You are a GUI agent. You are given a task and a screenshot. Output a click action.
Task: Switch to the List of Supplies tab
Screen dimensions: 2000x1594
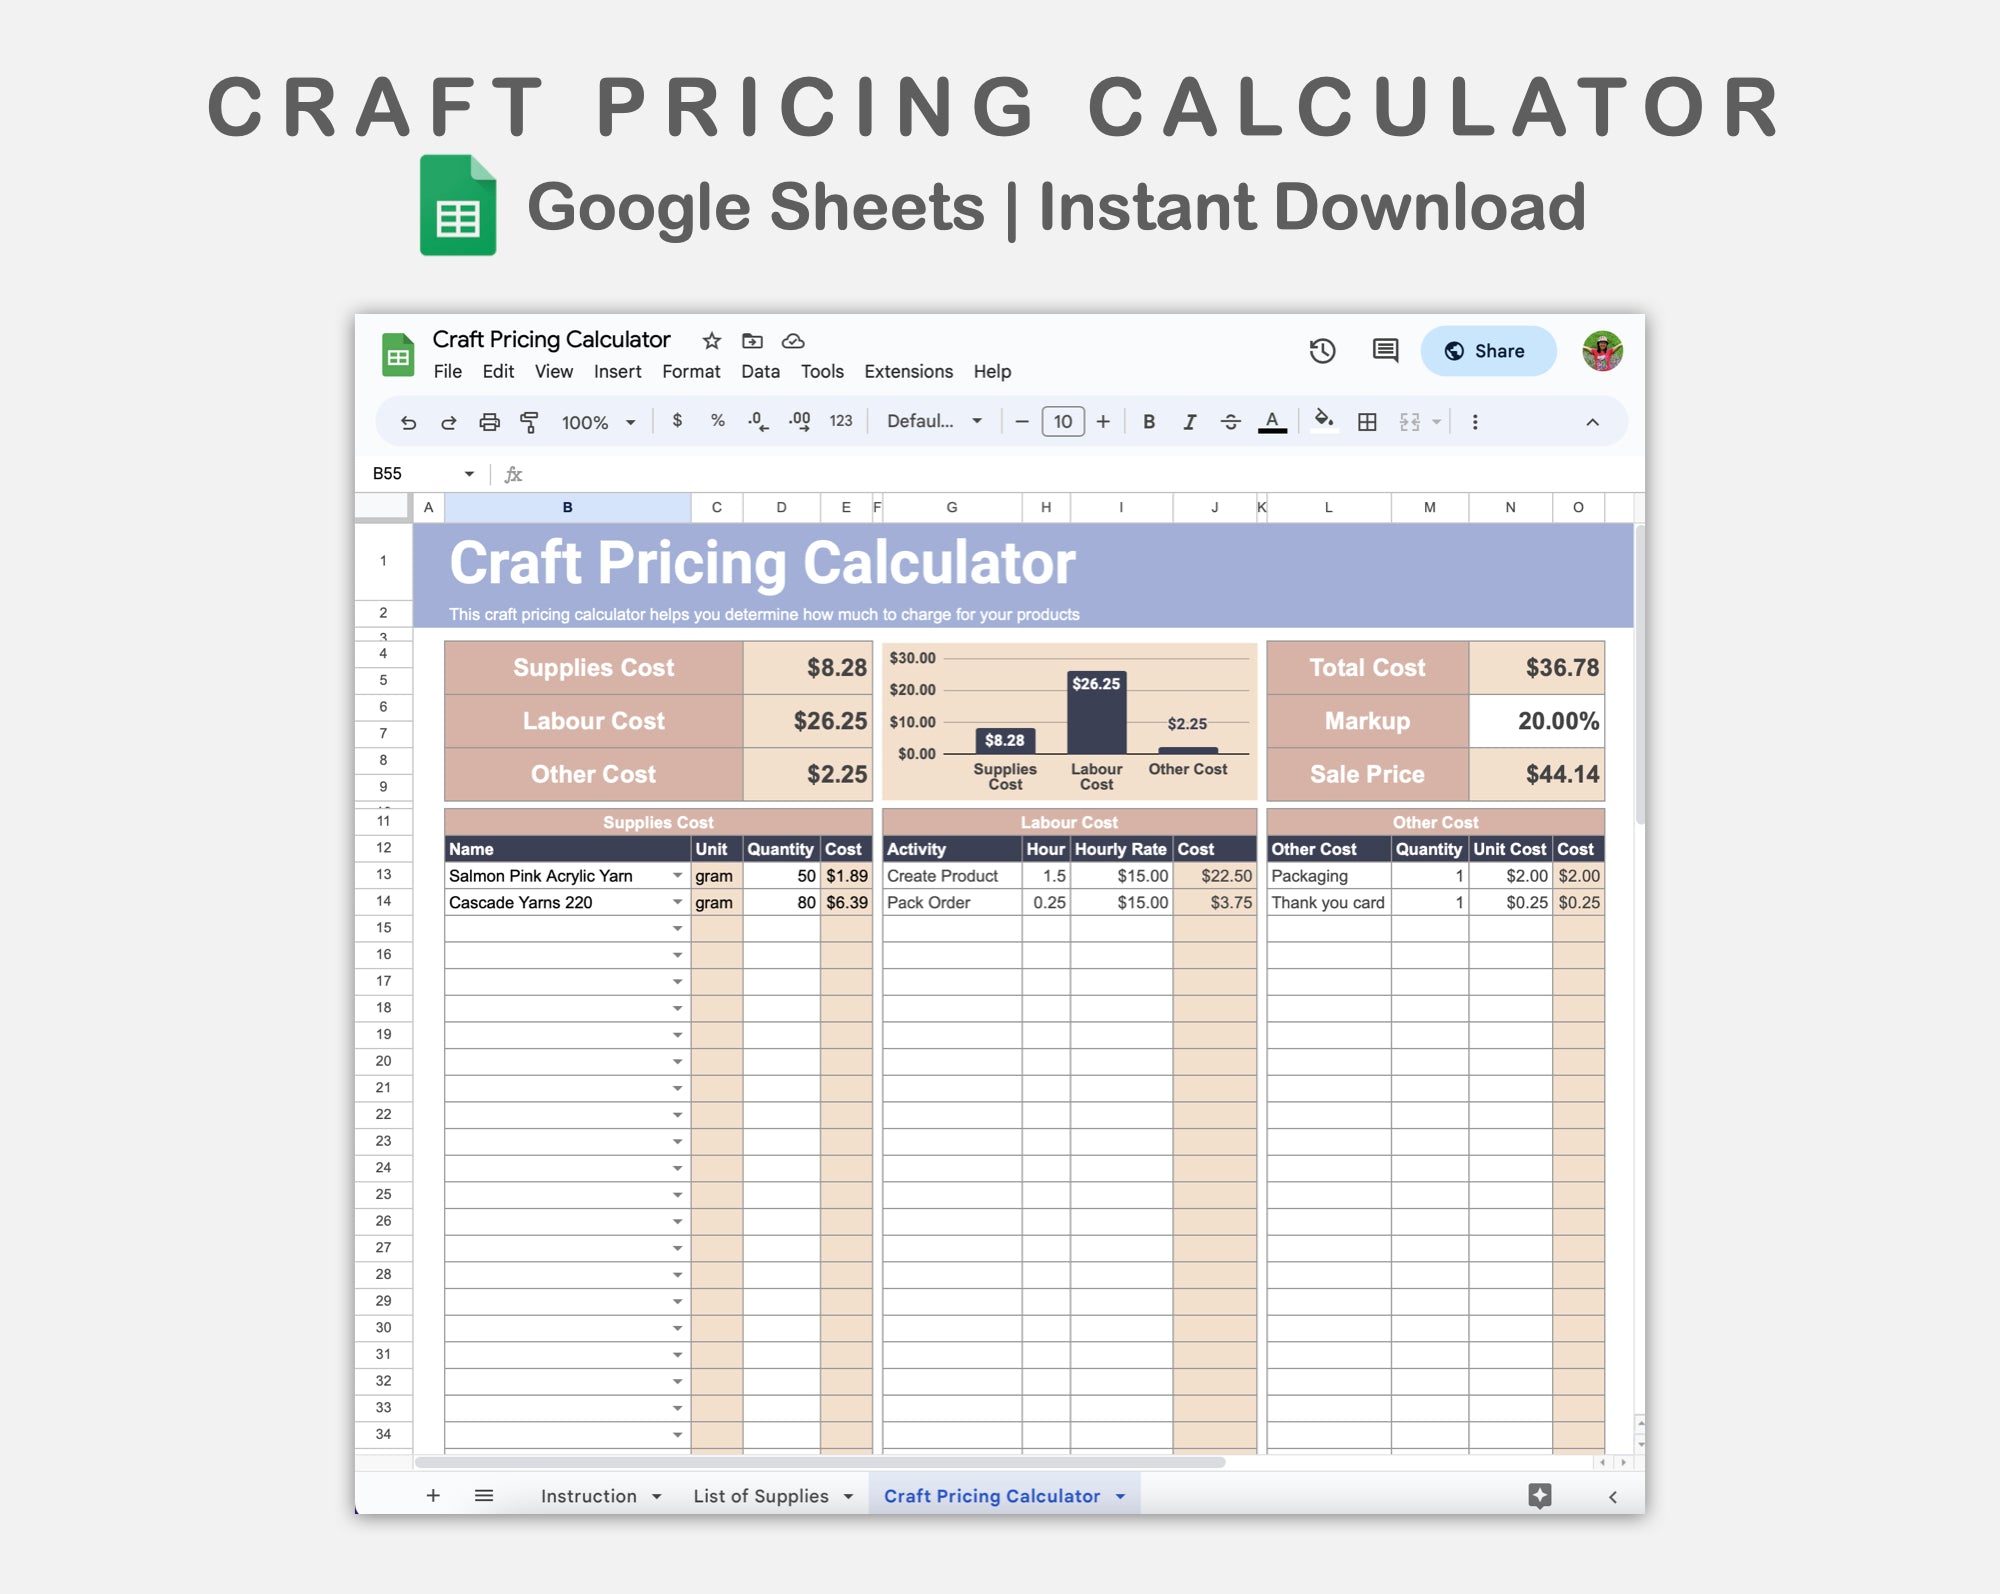point(760,1495)
